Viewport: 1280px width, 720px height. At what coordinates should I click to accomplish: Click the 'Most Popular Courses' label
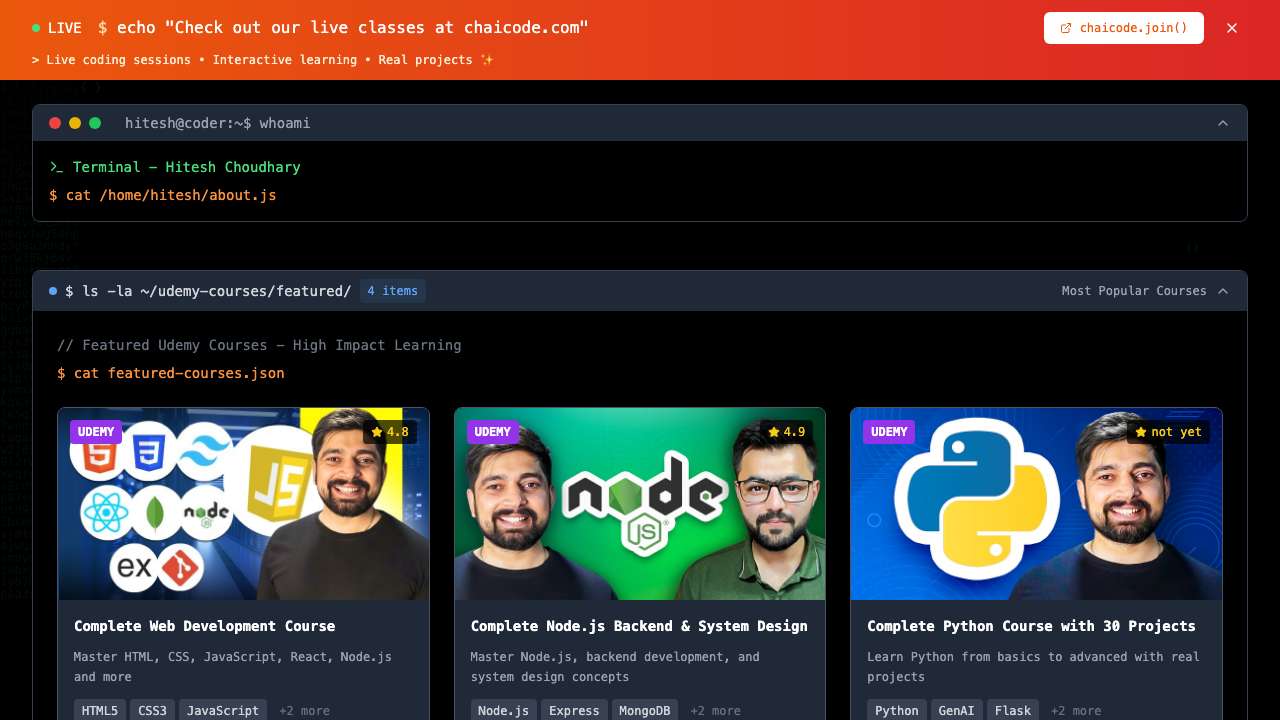coord(1134,291)
